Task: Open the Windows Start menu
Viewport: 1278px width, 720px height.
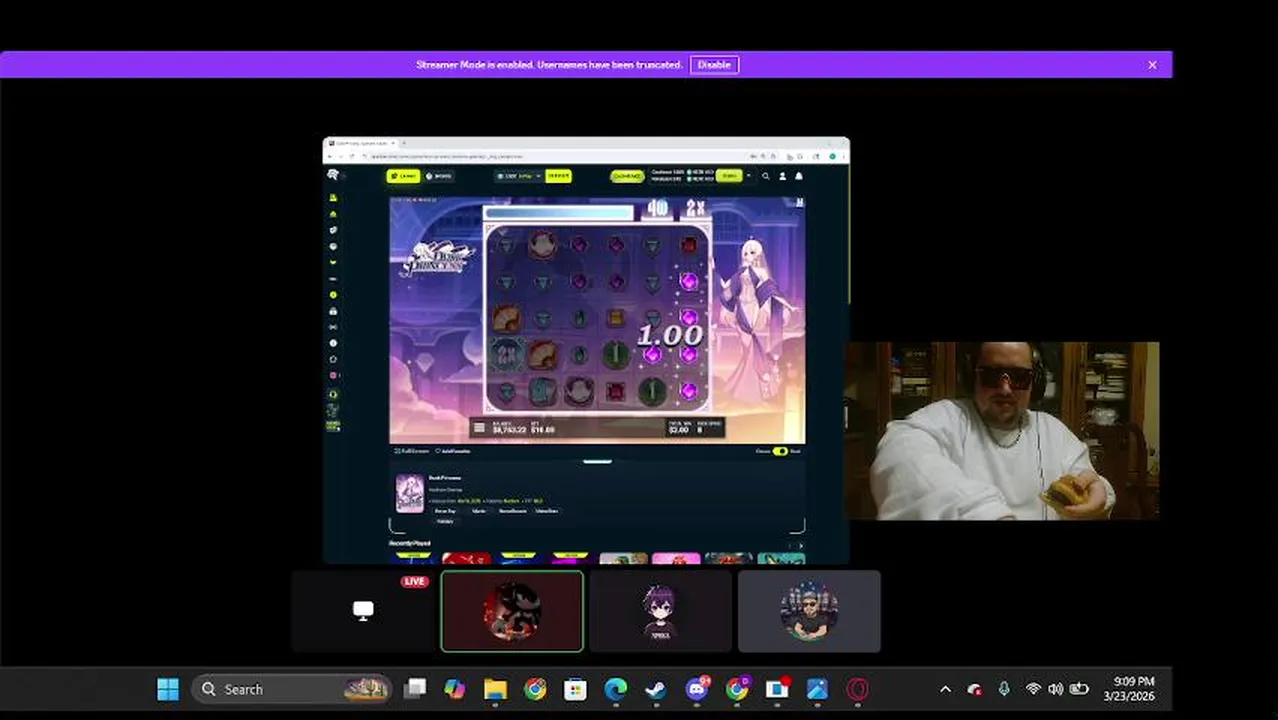Action: click(x=168, y=689)
